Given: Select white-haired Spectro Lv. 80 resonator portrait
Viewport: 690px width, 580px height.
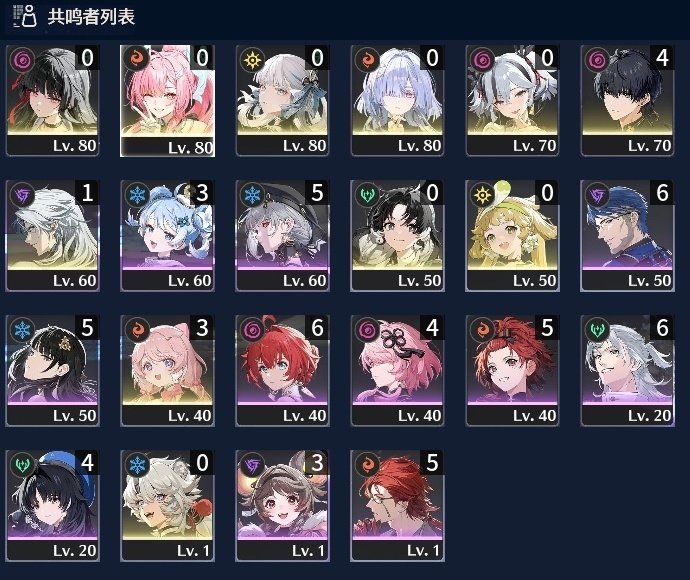Looking at the screenshot, I should point(283,101).
